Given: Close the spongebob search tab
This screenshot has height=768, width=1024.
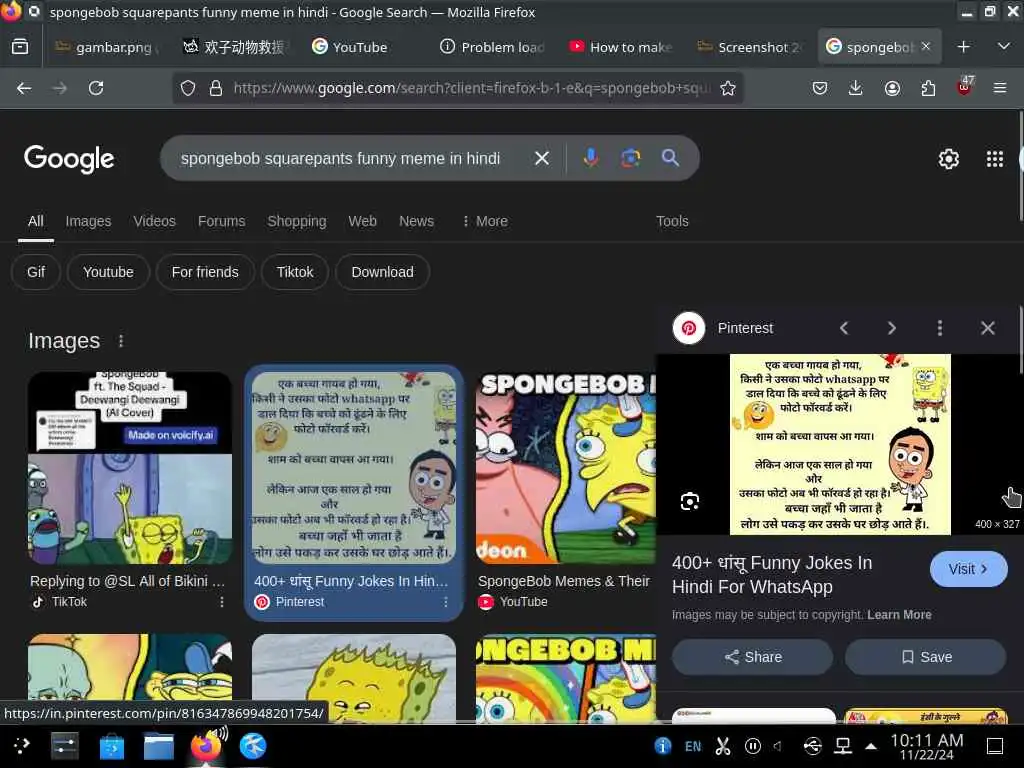Looking at the screenshot, I should (925, 46).
